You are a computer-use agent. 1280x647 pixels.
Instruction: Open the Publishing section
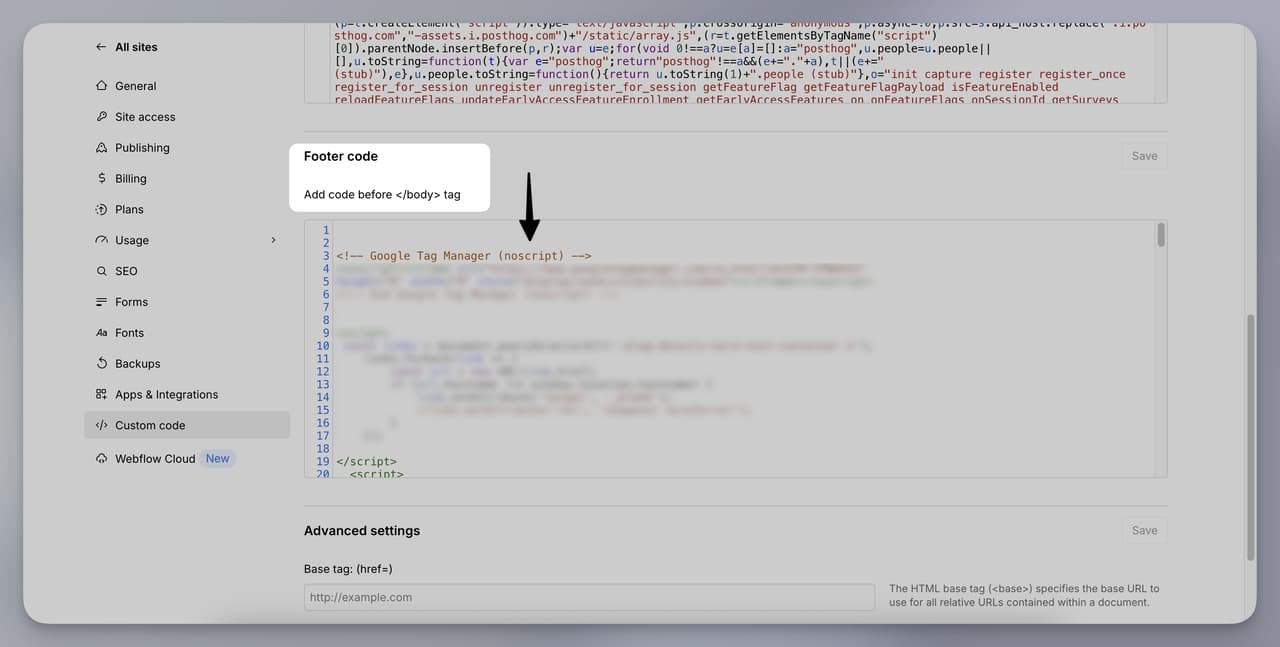point(187,148)
